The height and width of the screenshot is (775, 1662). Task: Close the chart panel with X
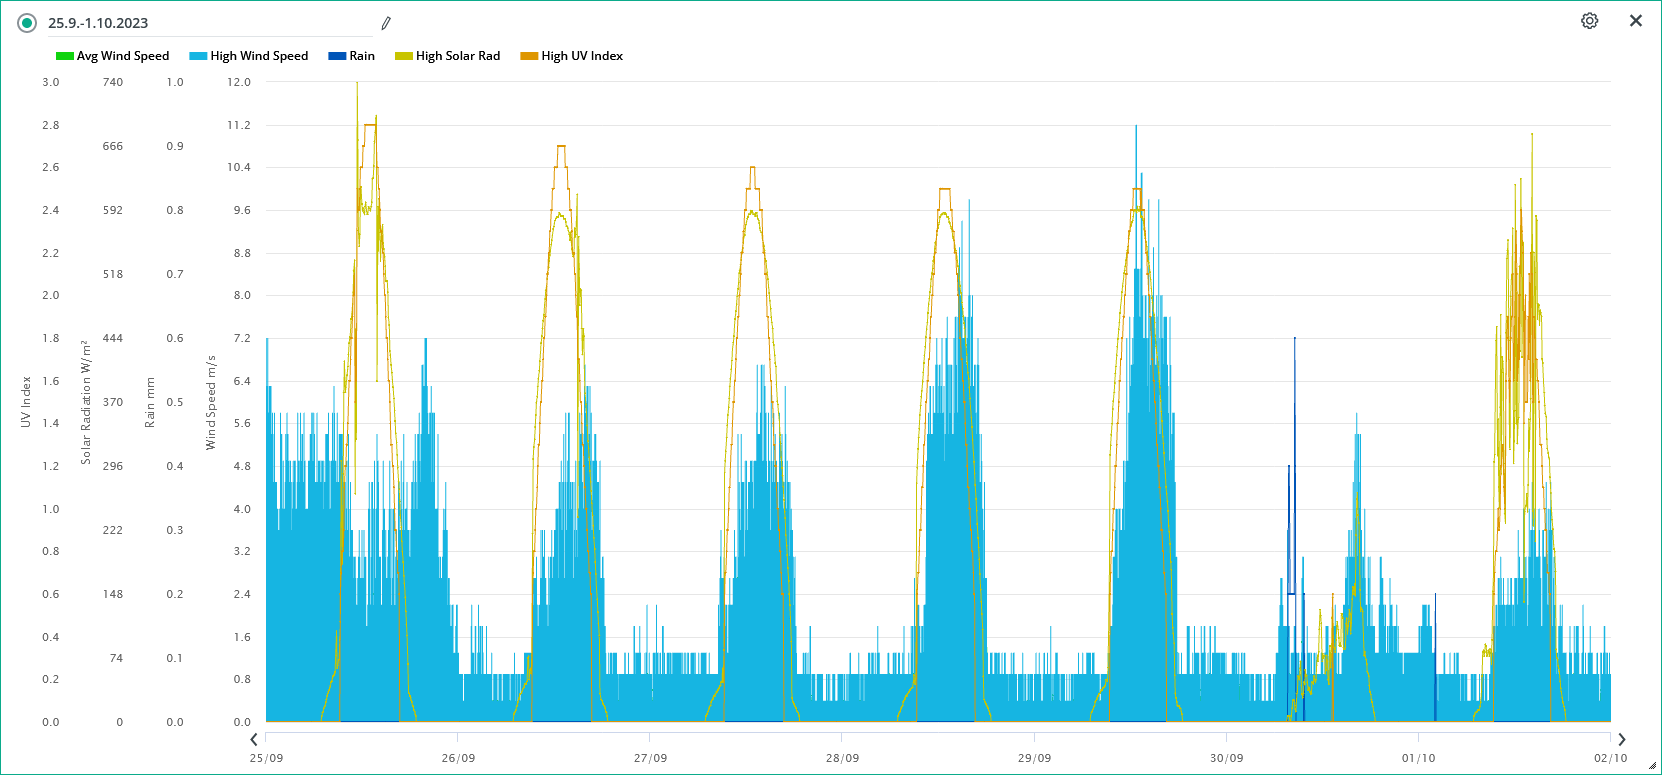(x=1635, y=21)
